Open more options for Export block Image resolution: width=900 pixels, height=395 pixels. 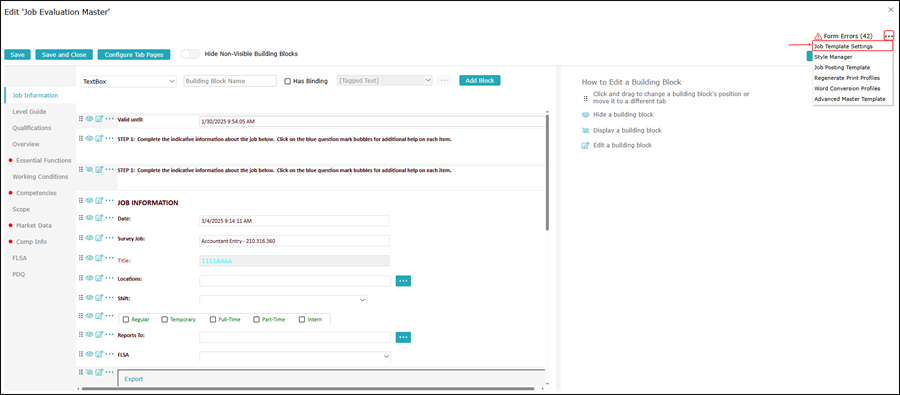(x=109, y=373)
